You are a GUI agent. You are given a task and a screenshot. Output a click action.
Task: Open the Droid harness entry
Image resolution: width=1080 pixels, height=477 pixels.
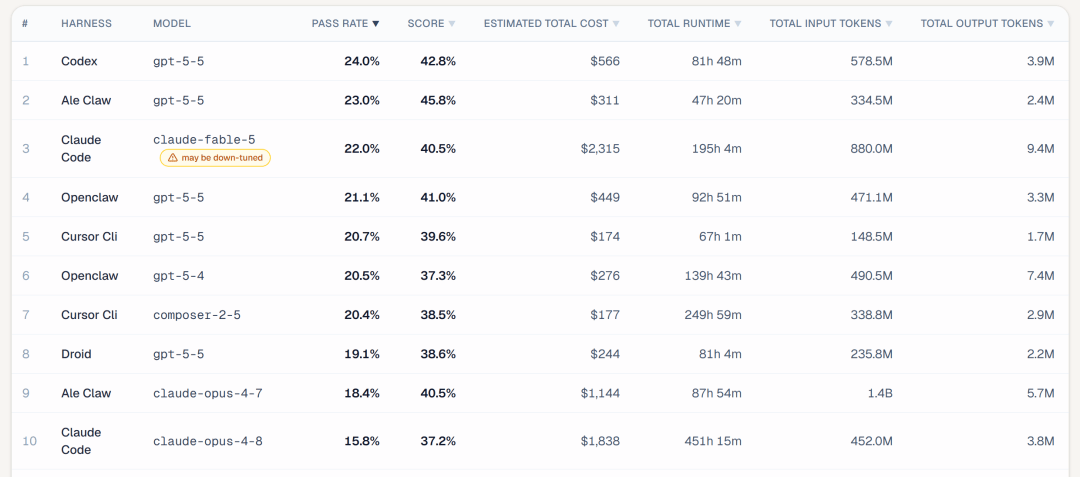(76, 354)
